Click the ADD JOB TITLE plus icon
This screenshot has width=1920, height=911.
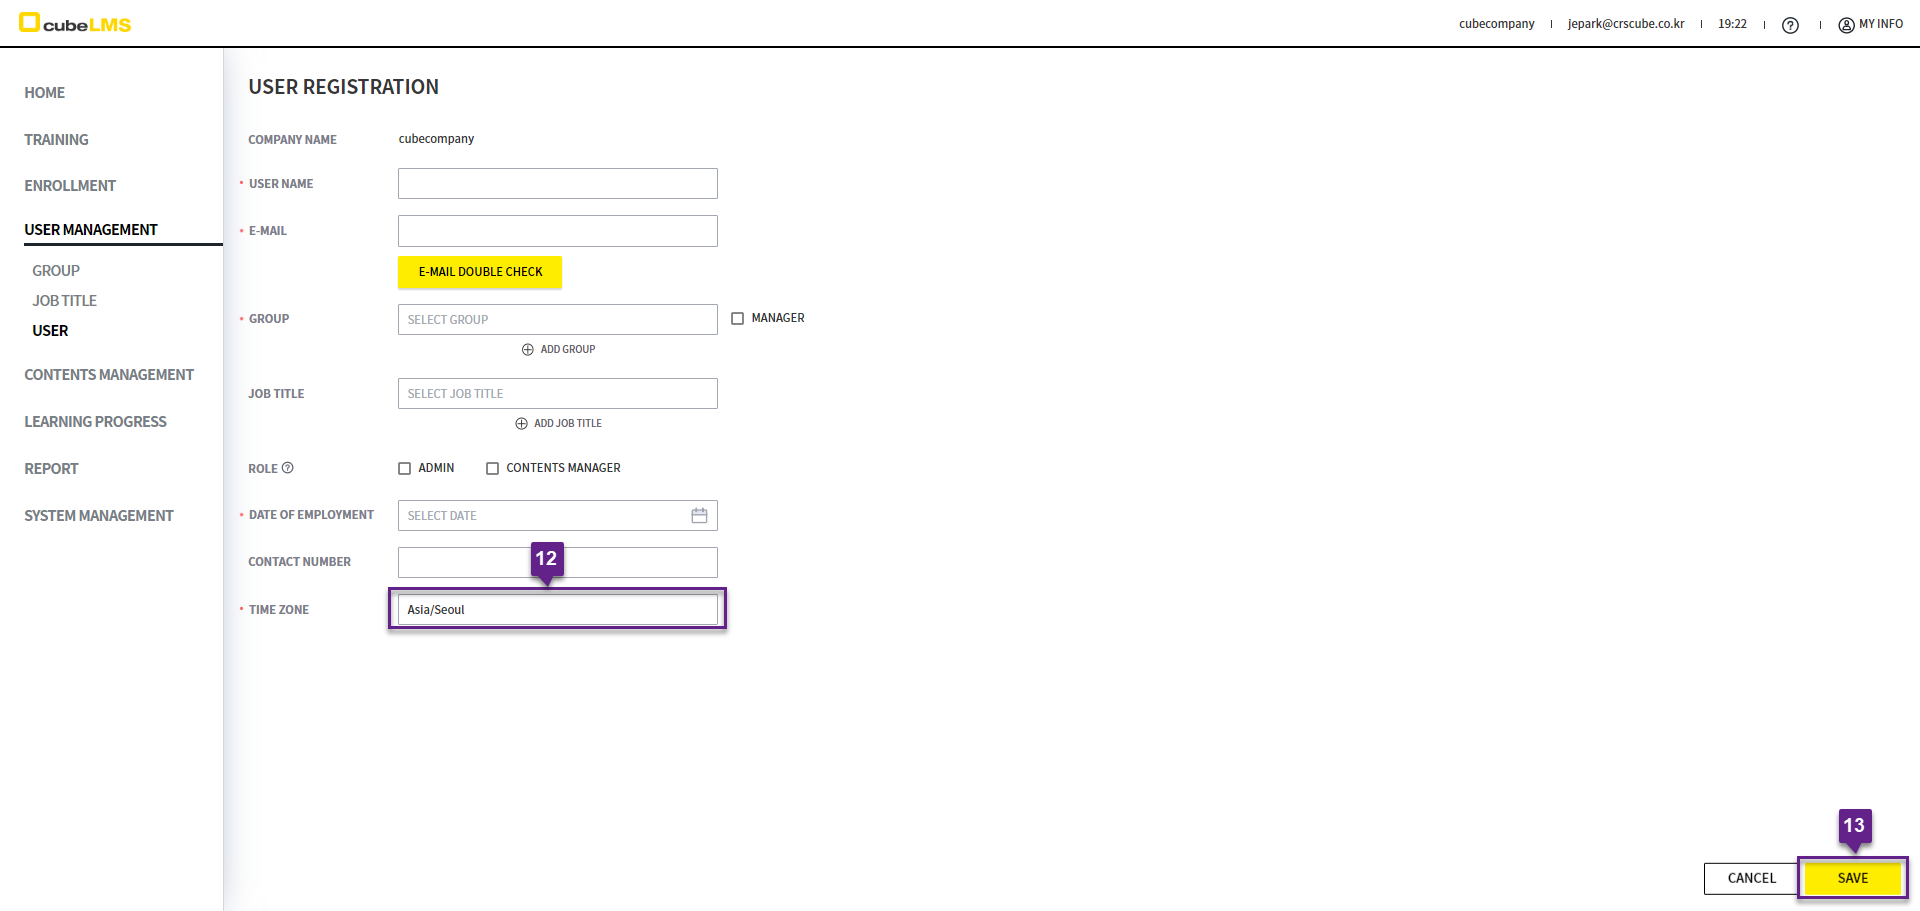(x=521, y=424)
